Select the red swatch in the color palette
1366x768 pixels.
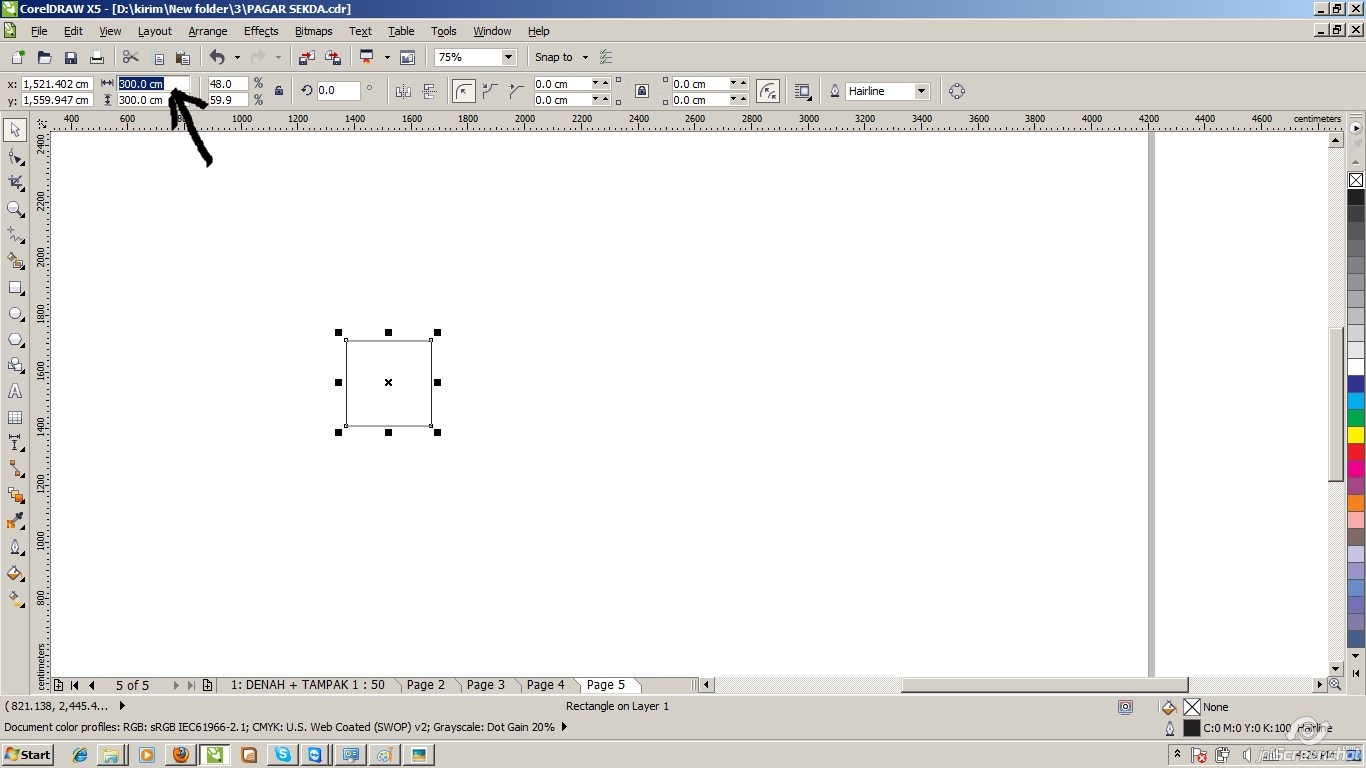point(1357,452)
